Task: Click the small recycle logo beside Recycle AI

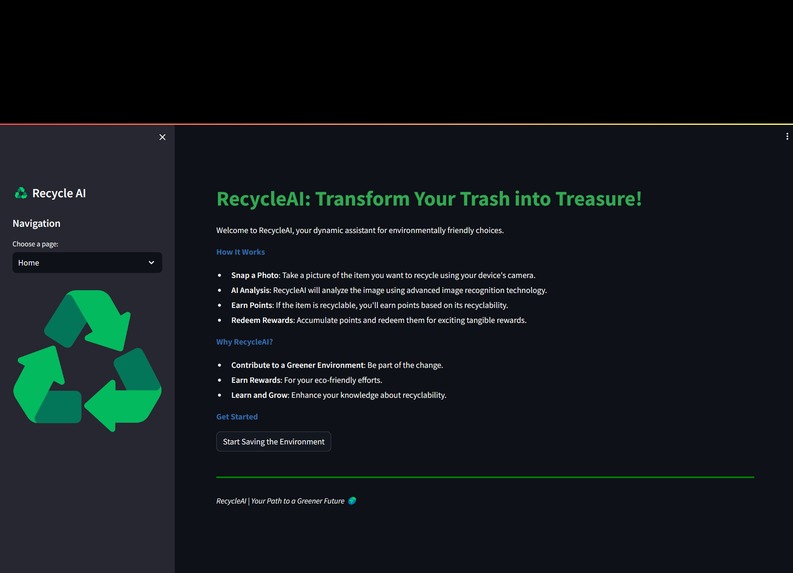Action: 21,193
